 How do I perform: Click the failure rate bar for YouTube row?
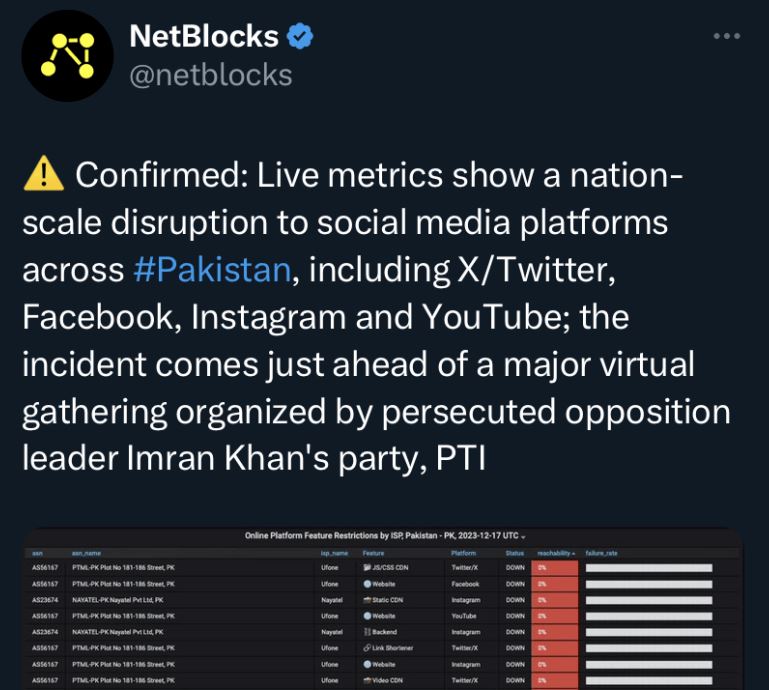(649, 616)
